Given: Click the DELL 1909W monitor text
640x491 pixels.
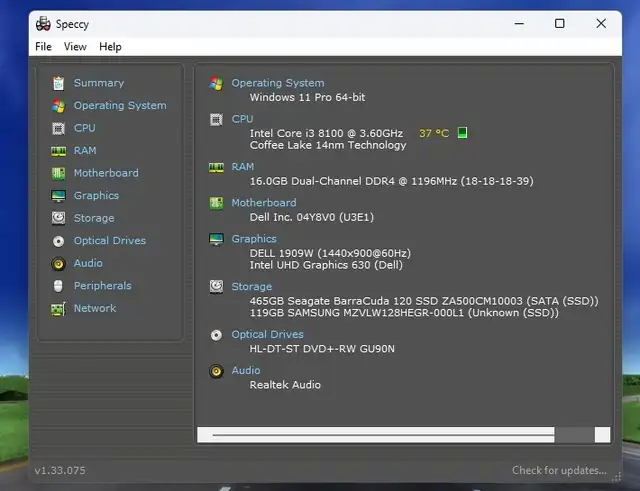Looking at the screenshot, I should point(330,253).
